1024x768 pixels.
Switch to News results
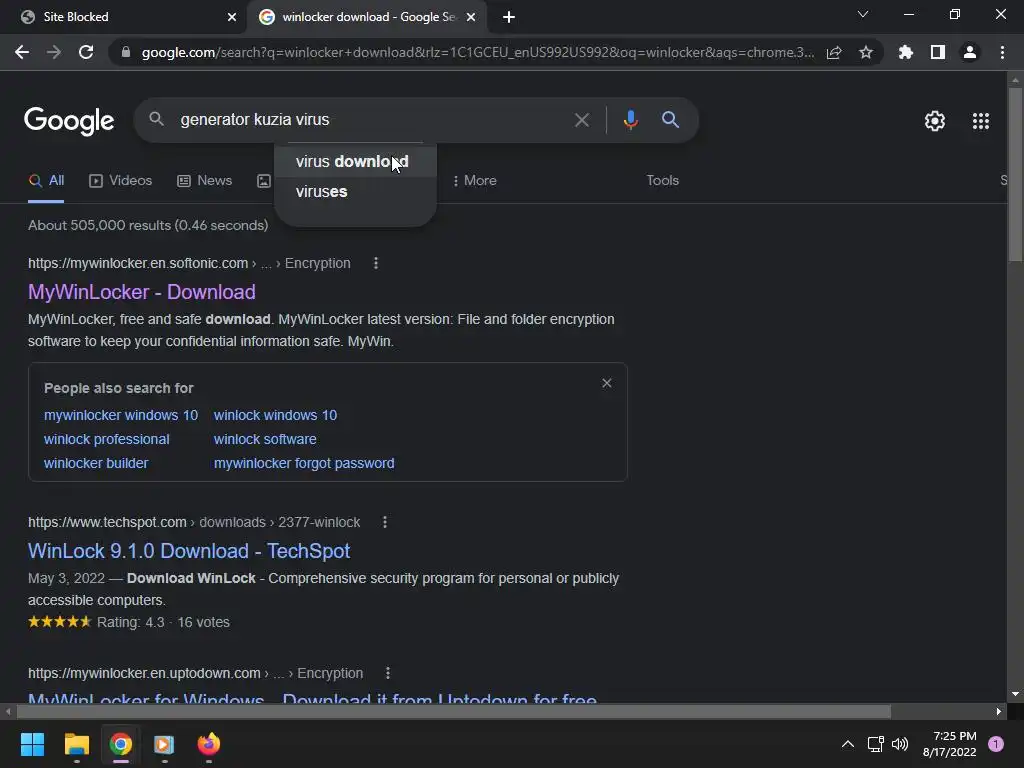pos(204,181)
